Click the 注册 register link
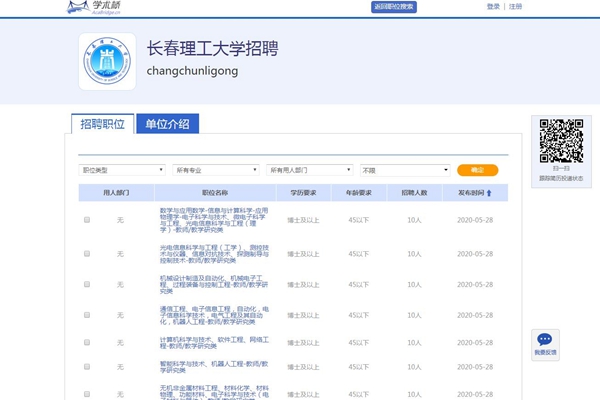 tap(515, 6)
